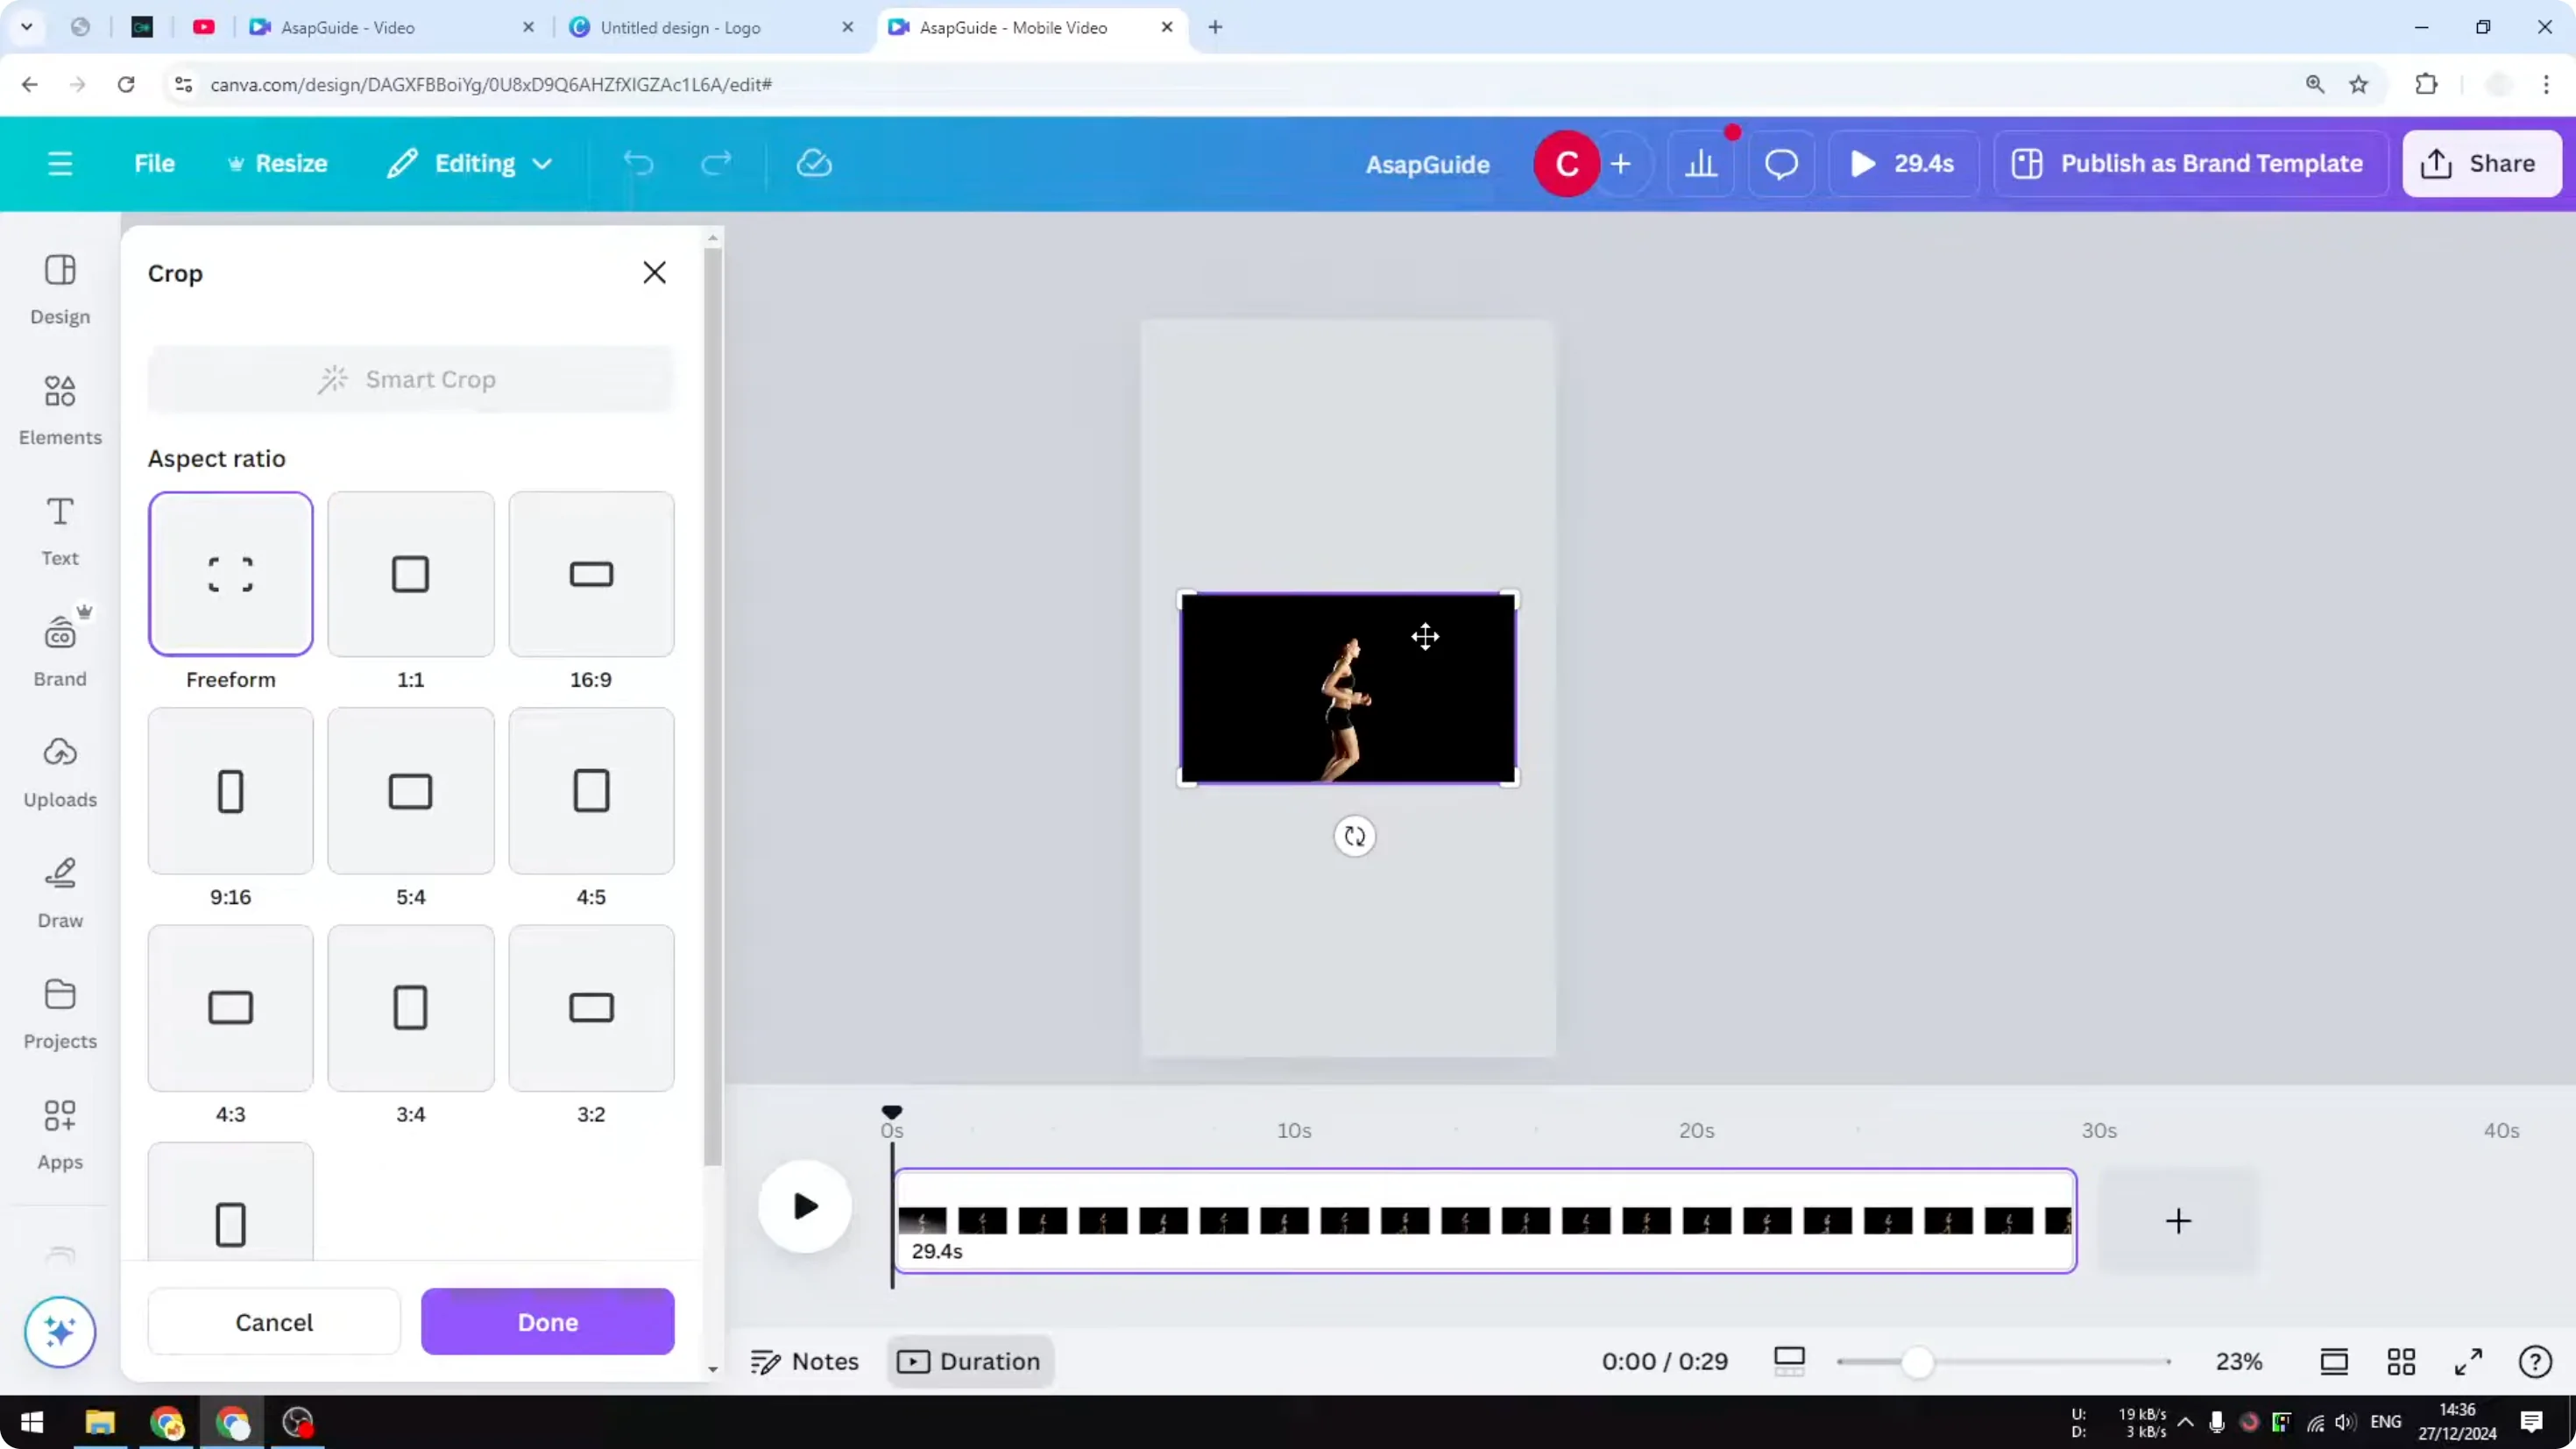Open the Elements panel
This screenshot has height=1449, width=2576.
pyautogui.click(x=59, y=410)
